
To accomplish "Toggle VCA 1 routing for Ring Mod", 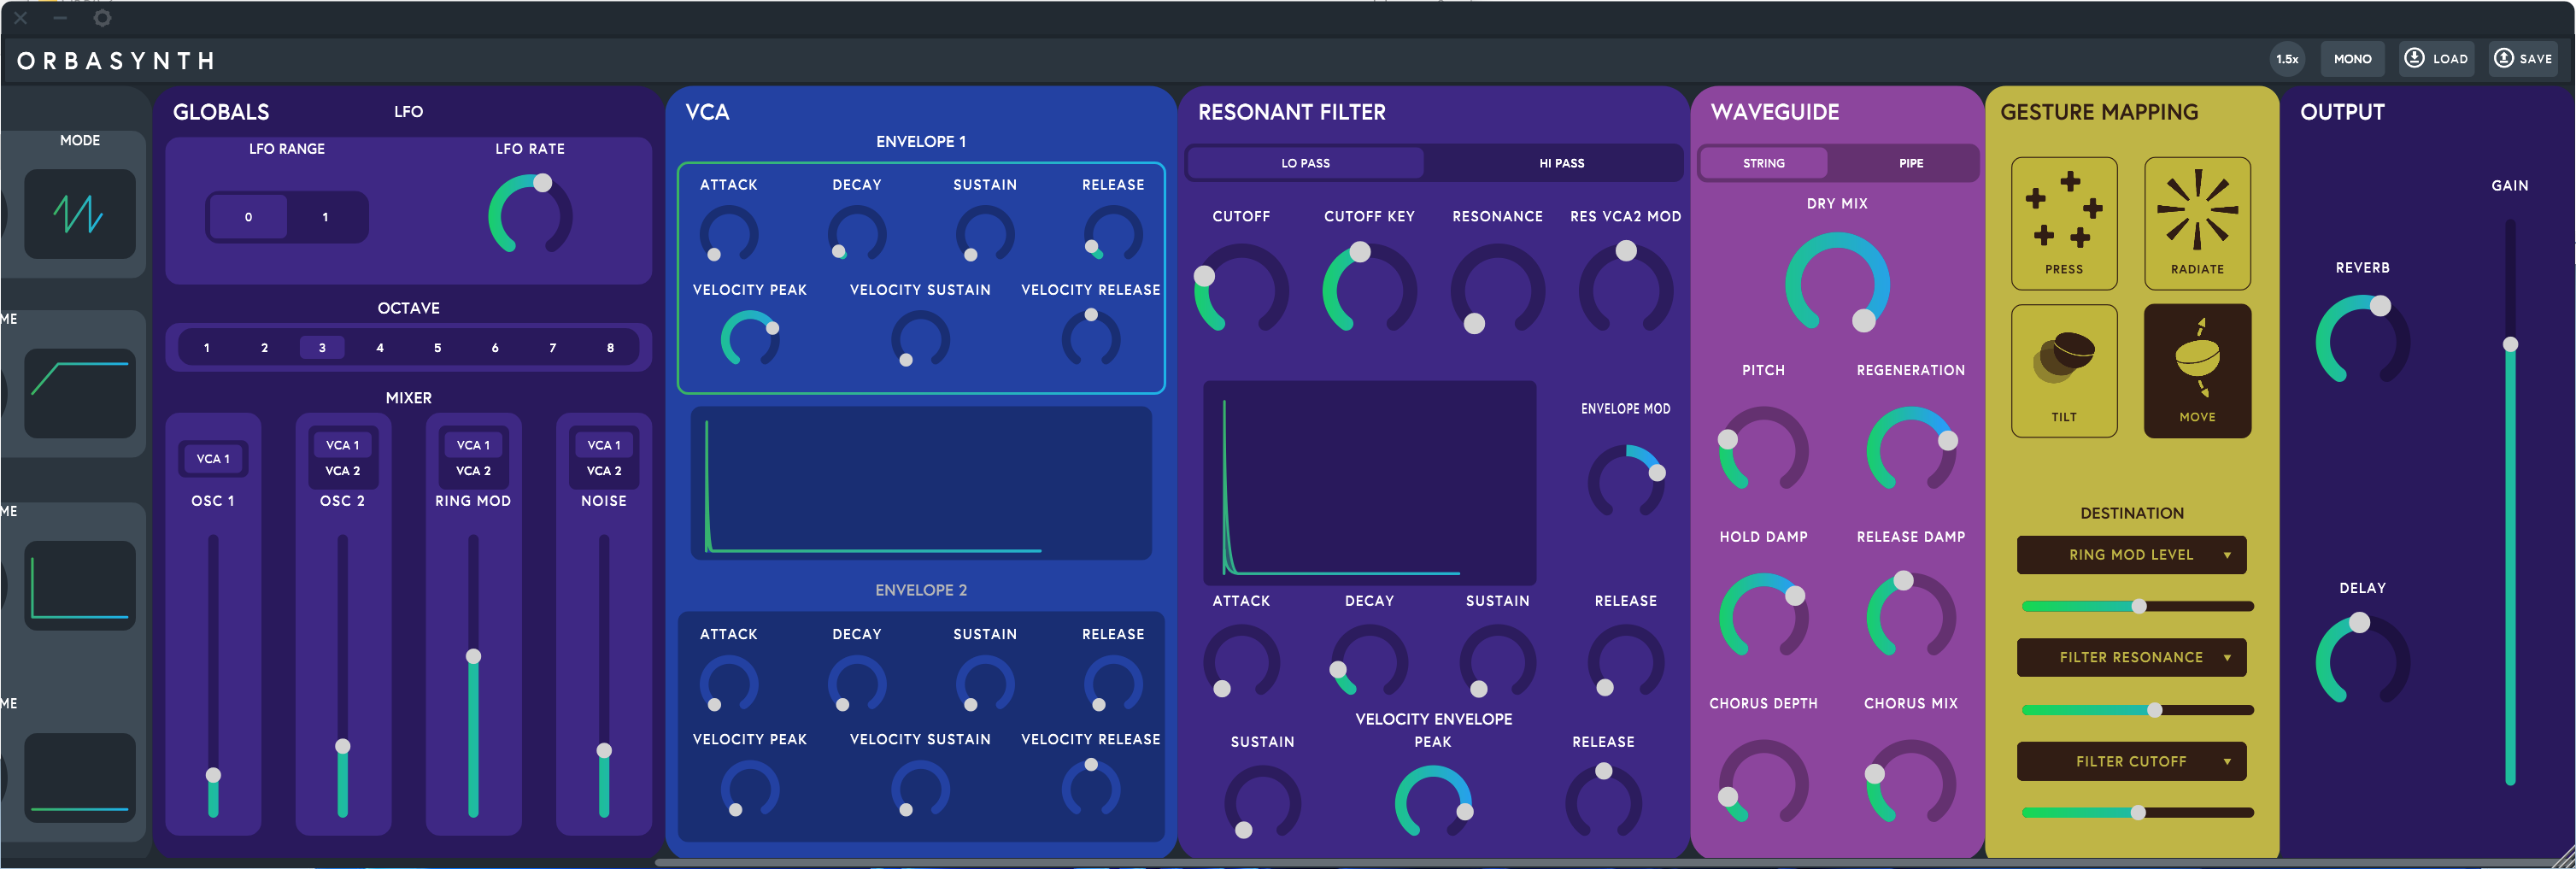I will (x=473, y=445).
